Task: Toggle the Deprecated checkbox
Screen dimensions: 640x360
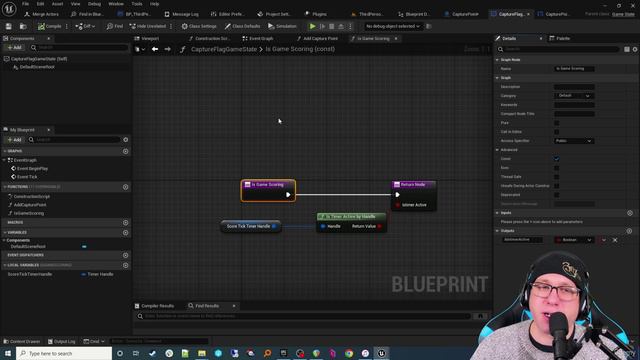Action: click(557, 195)
